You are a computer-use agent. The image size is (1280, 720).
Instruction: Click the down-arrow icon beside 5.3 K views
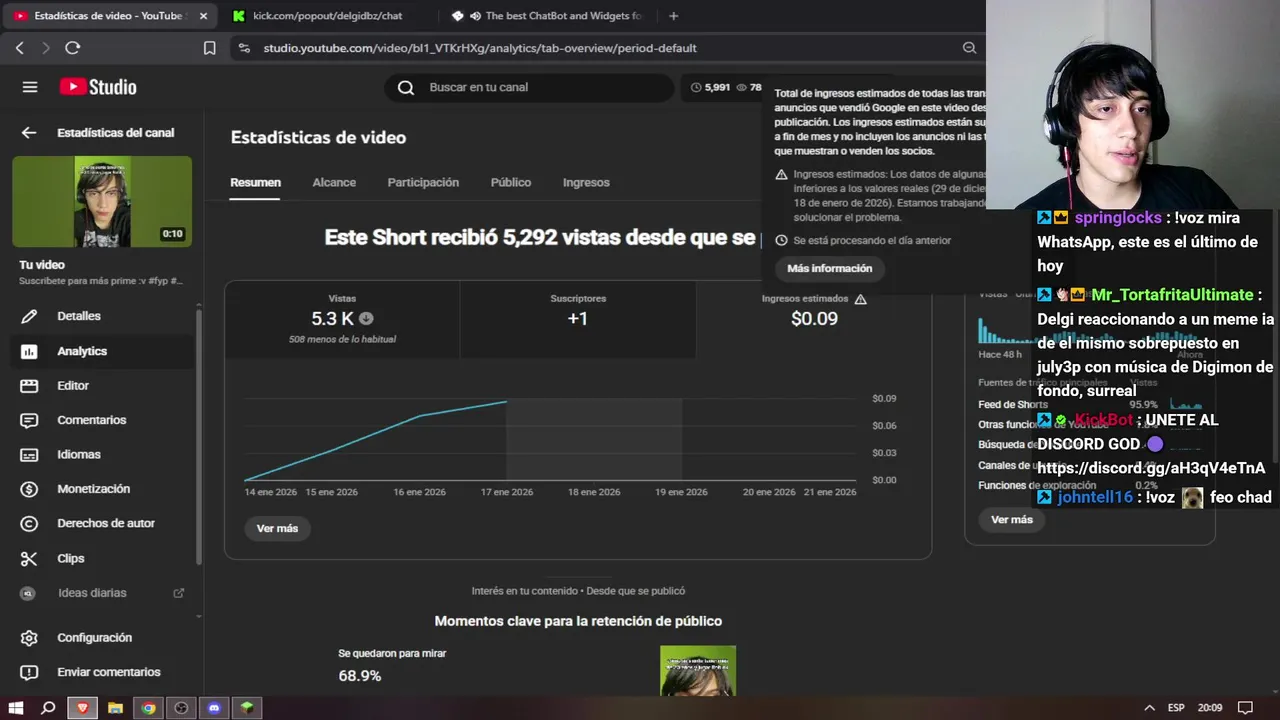click(x=366, y=319)
